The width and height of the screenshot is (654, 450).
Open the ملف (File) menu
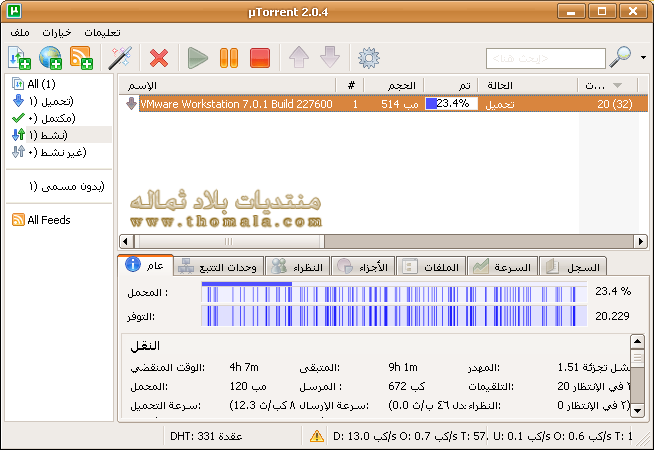click(x=20, y=33)
